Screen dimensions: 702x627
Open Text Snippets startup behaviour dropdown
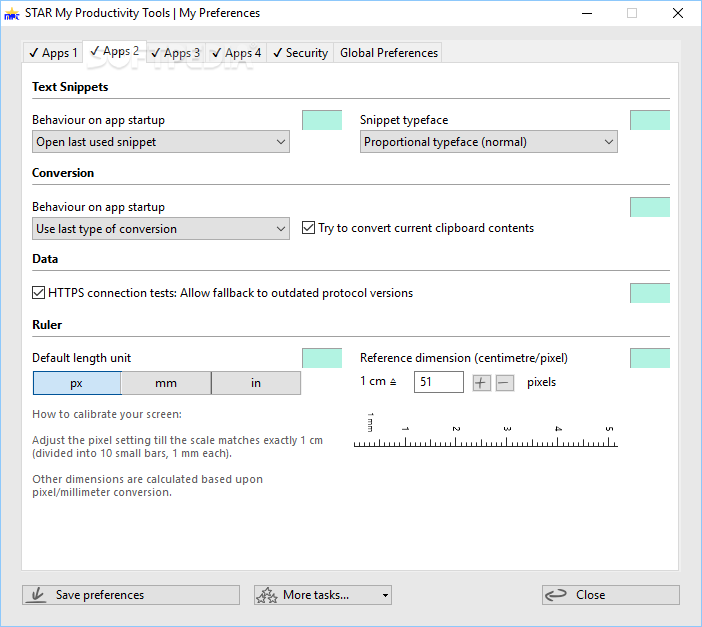[x=161, y=142]
